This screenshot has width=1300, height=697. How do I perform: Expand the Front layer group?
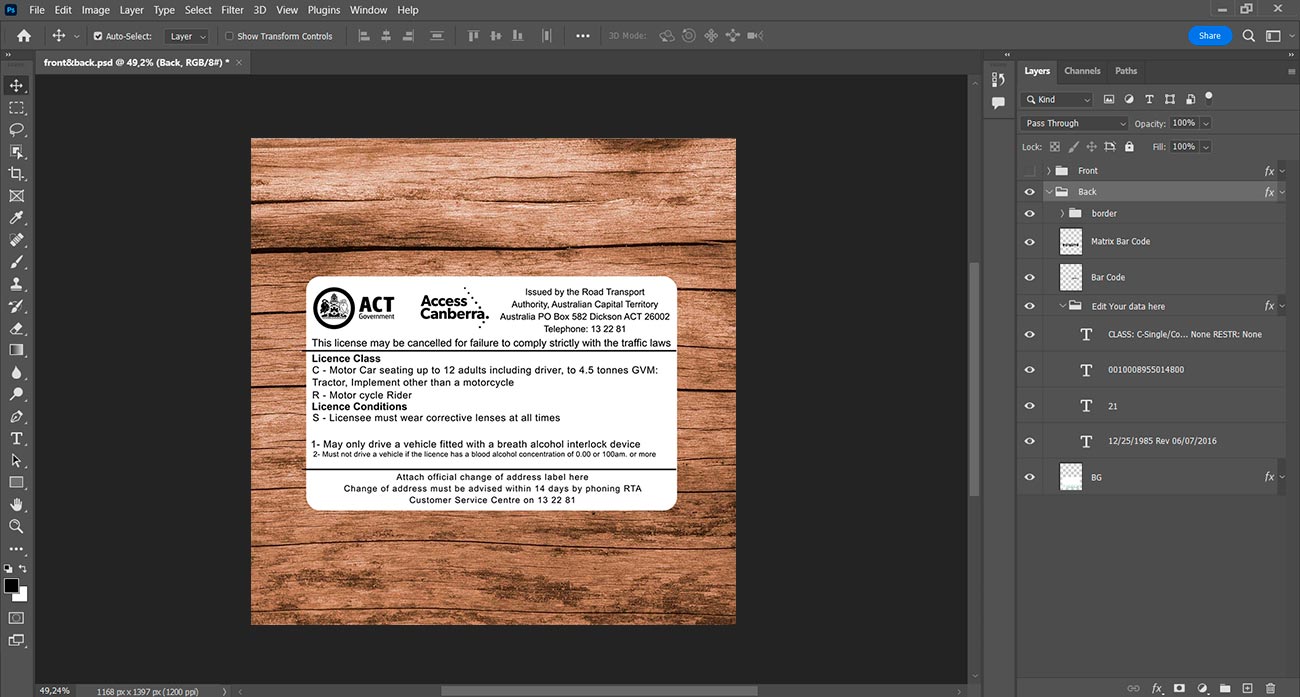1048,171
